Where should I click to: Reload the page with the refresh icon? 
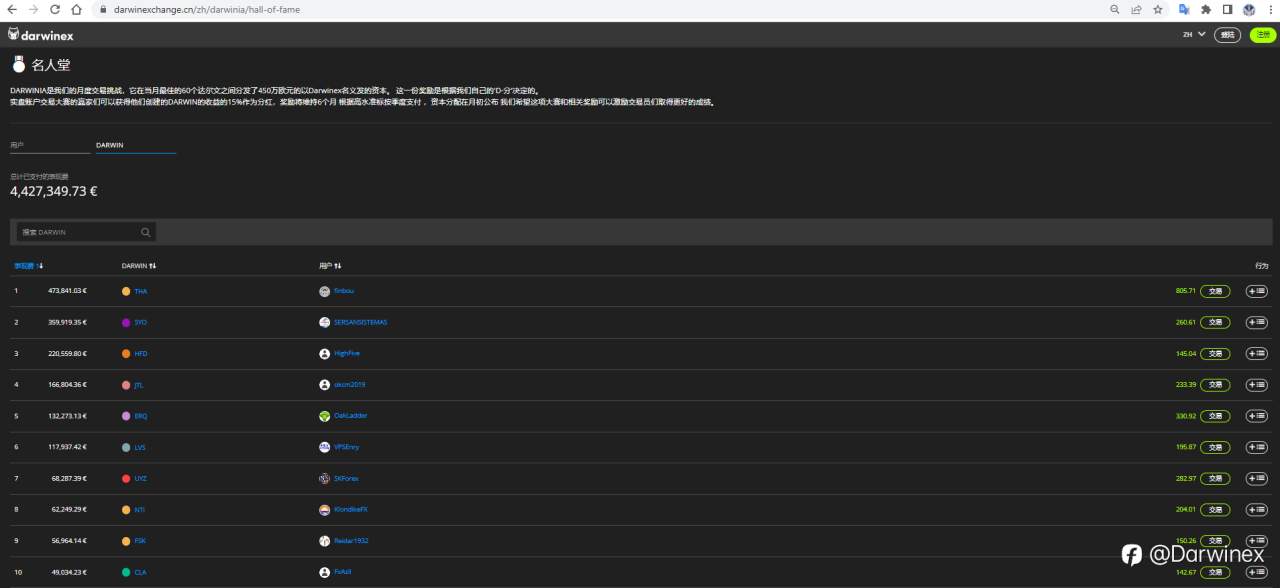55,9
